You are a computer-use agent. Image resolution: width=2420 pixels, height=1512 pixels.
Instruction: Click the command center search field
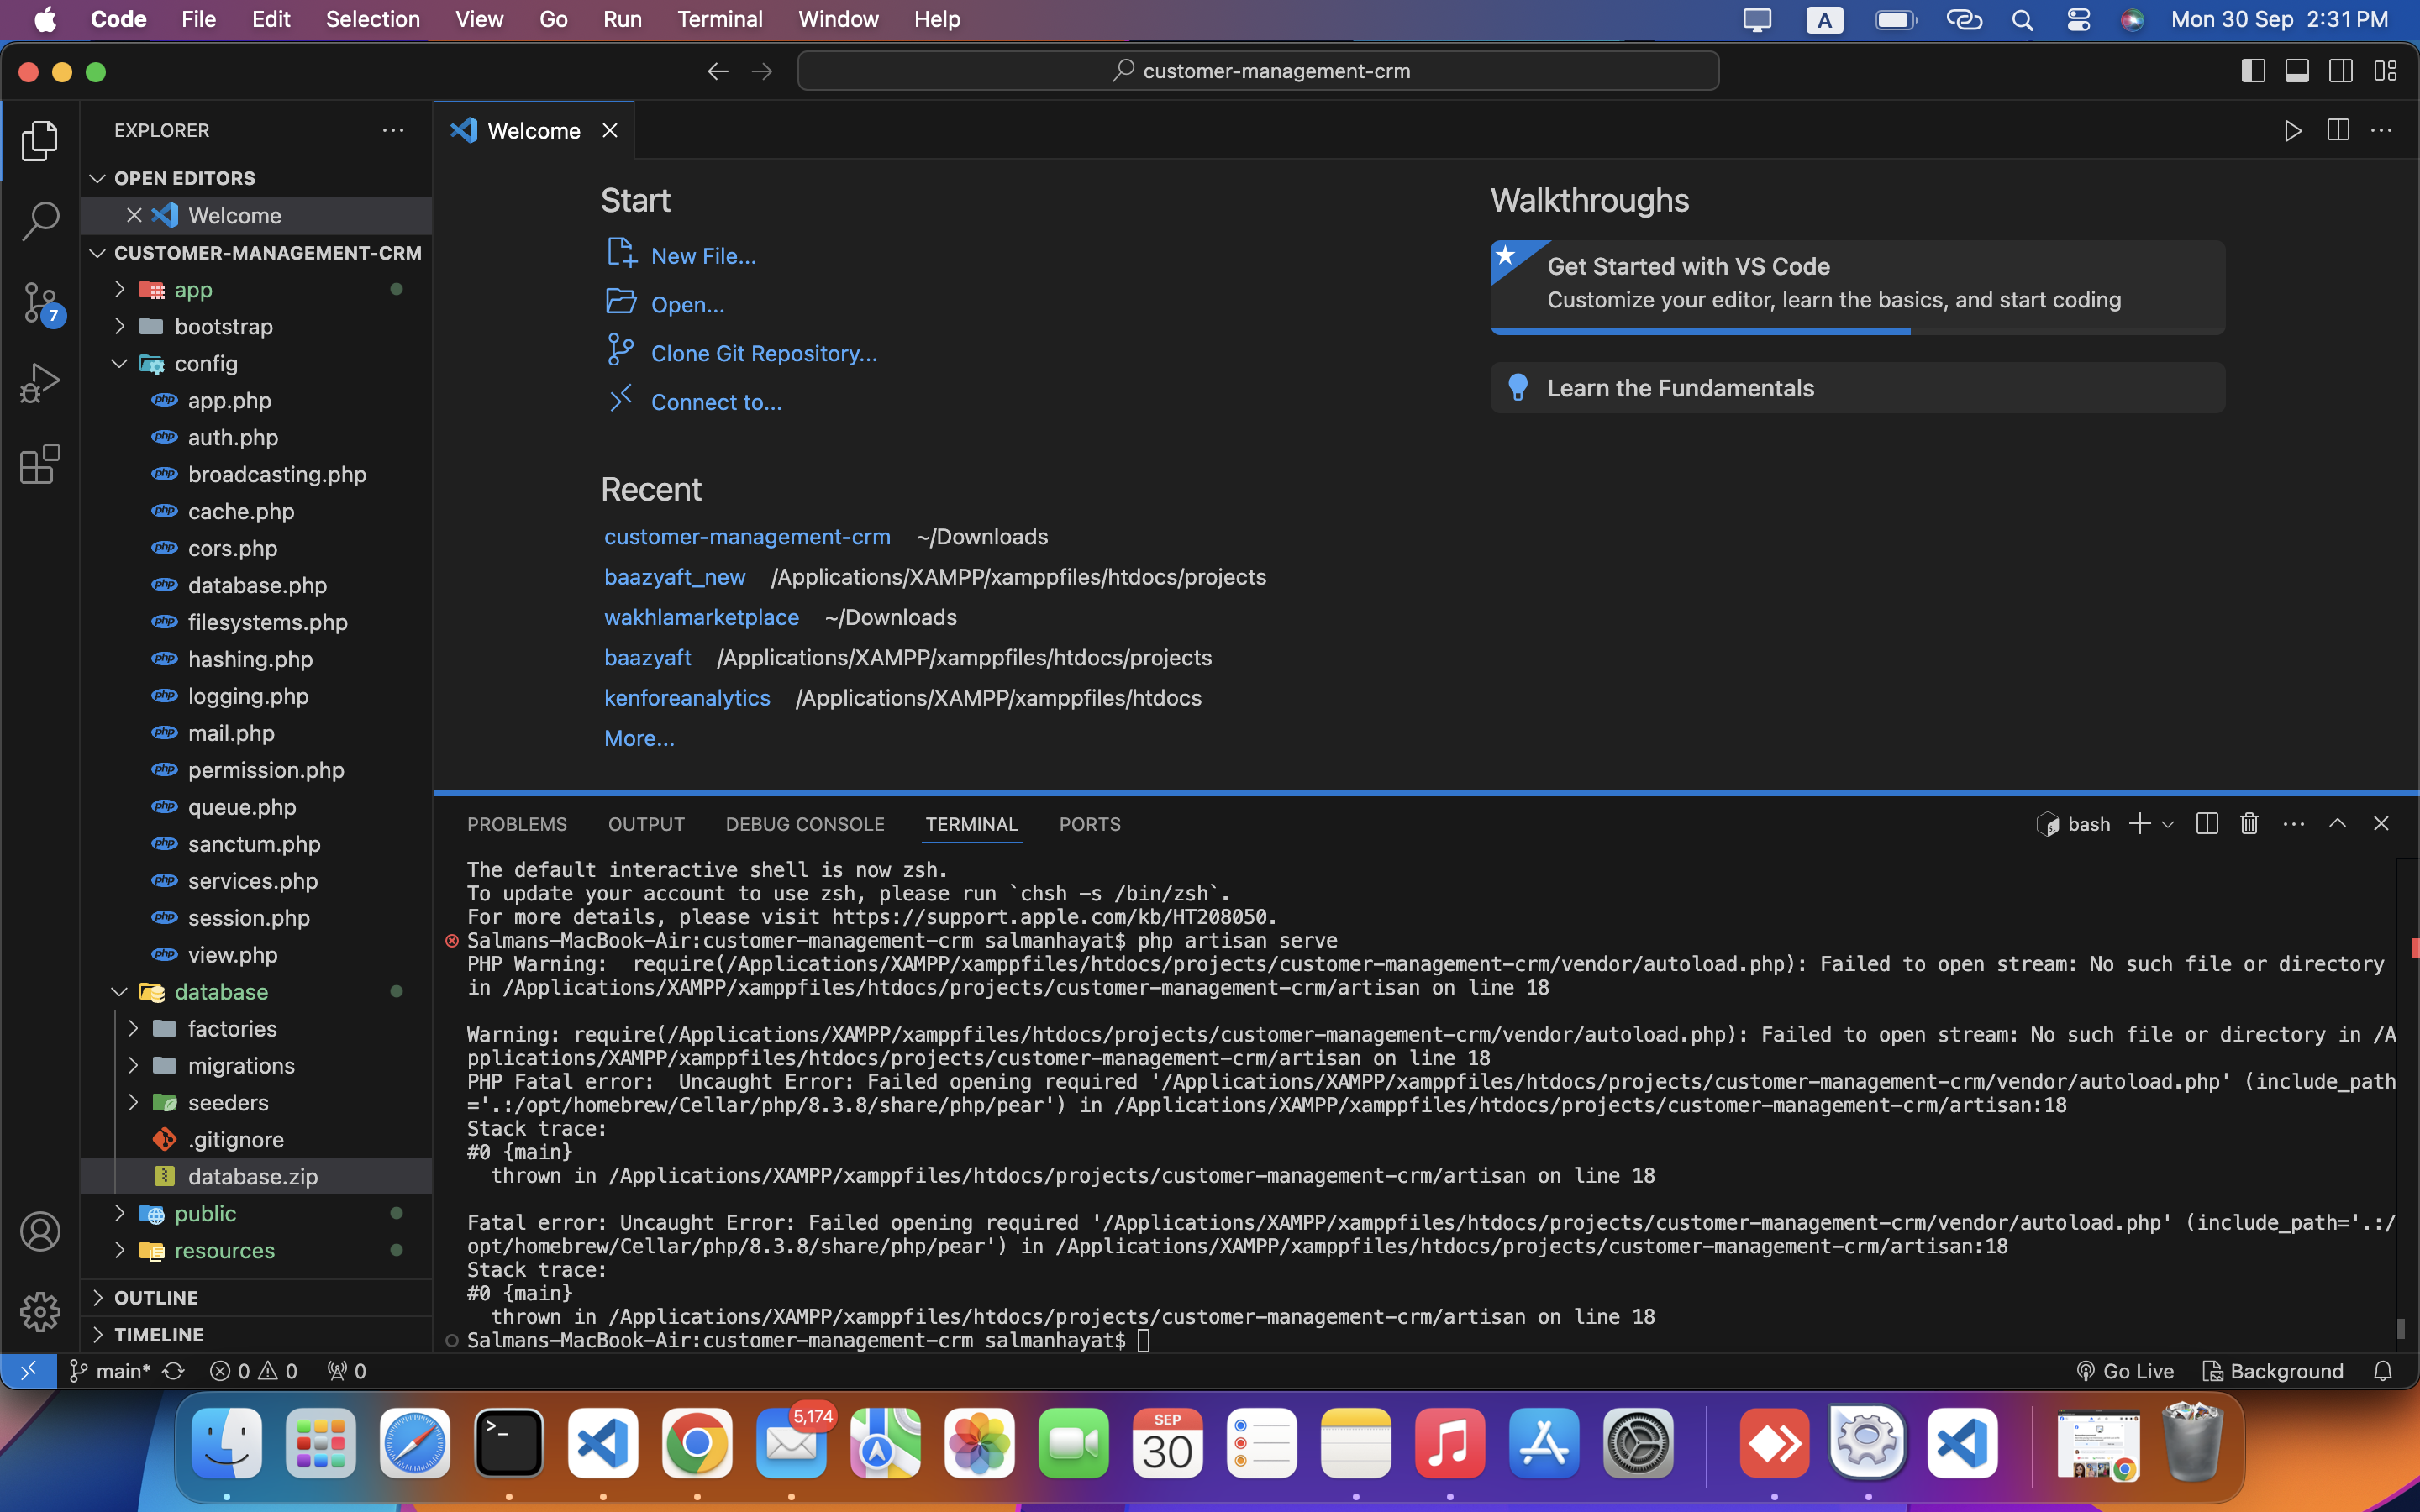1258,71
